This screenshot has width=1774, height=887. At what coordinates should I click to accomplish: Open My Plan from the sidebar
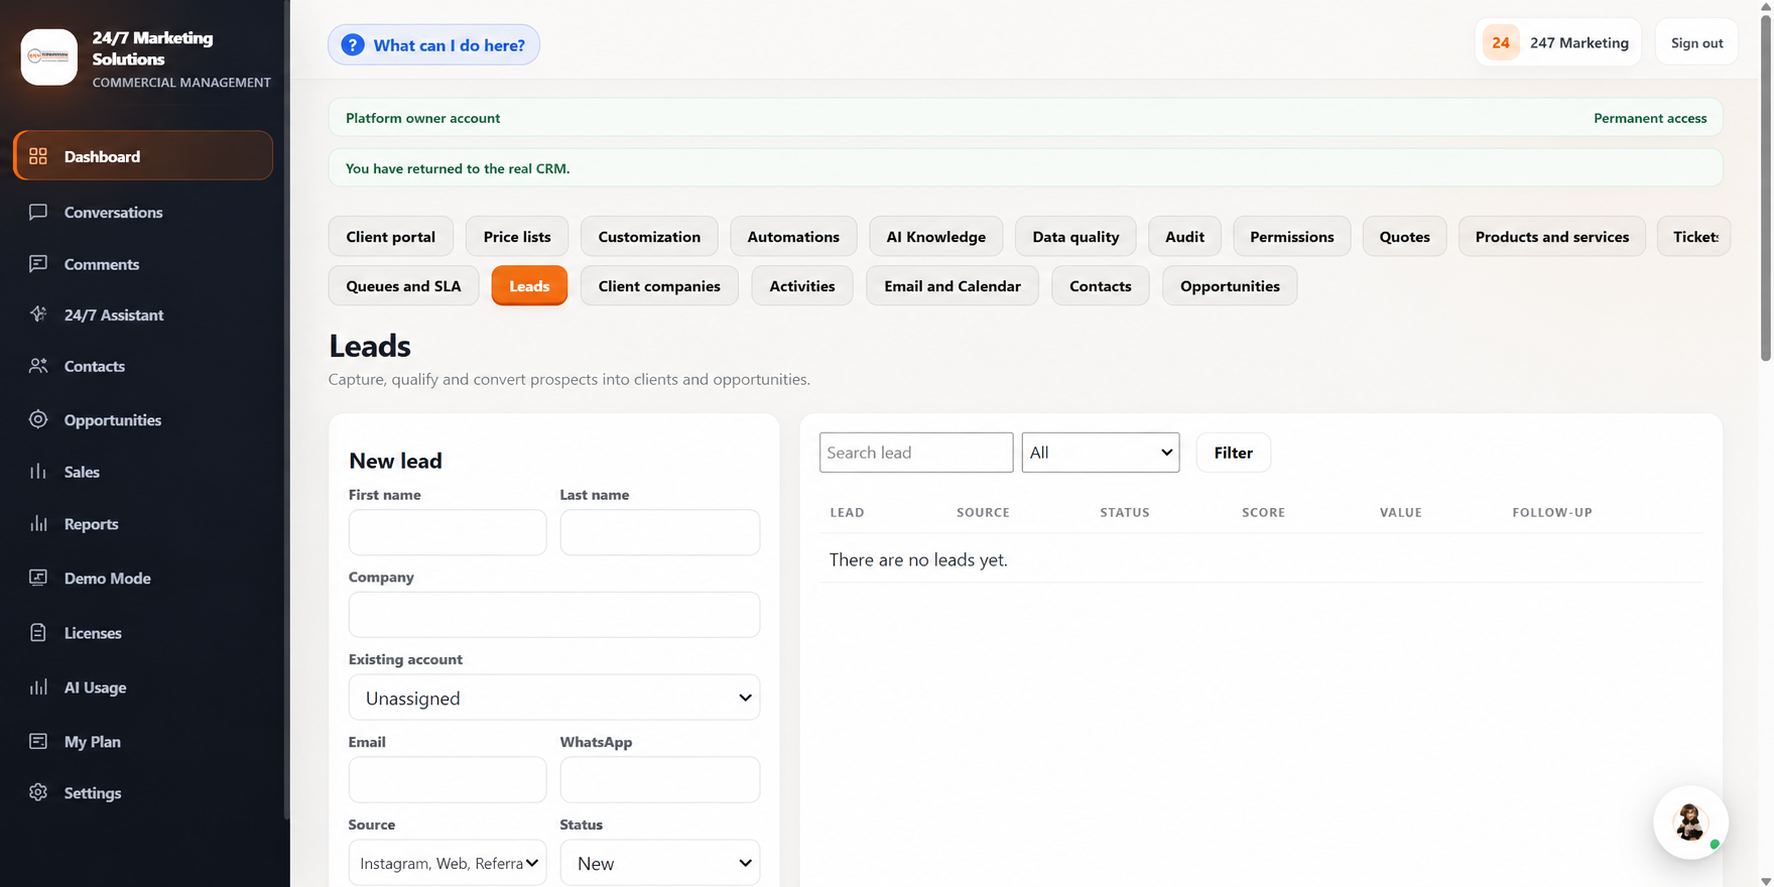pyautogui.click(x=143, y=741)
